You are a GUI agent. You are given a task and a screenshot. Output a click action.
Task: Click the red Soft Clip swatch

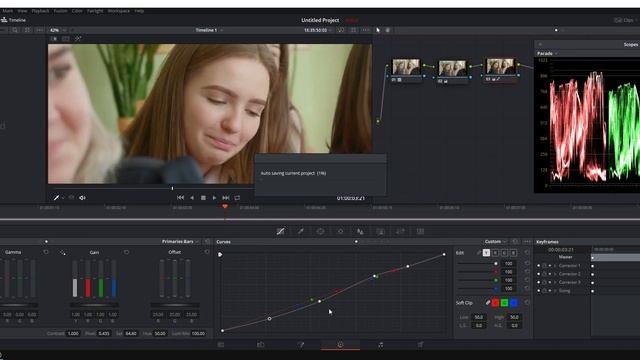tap(496, 302)
